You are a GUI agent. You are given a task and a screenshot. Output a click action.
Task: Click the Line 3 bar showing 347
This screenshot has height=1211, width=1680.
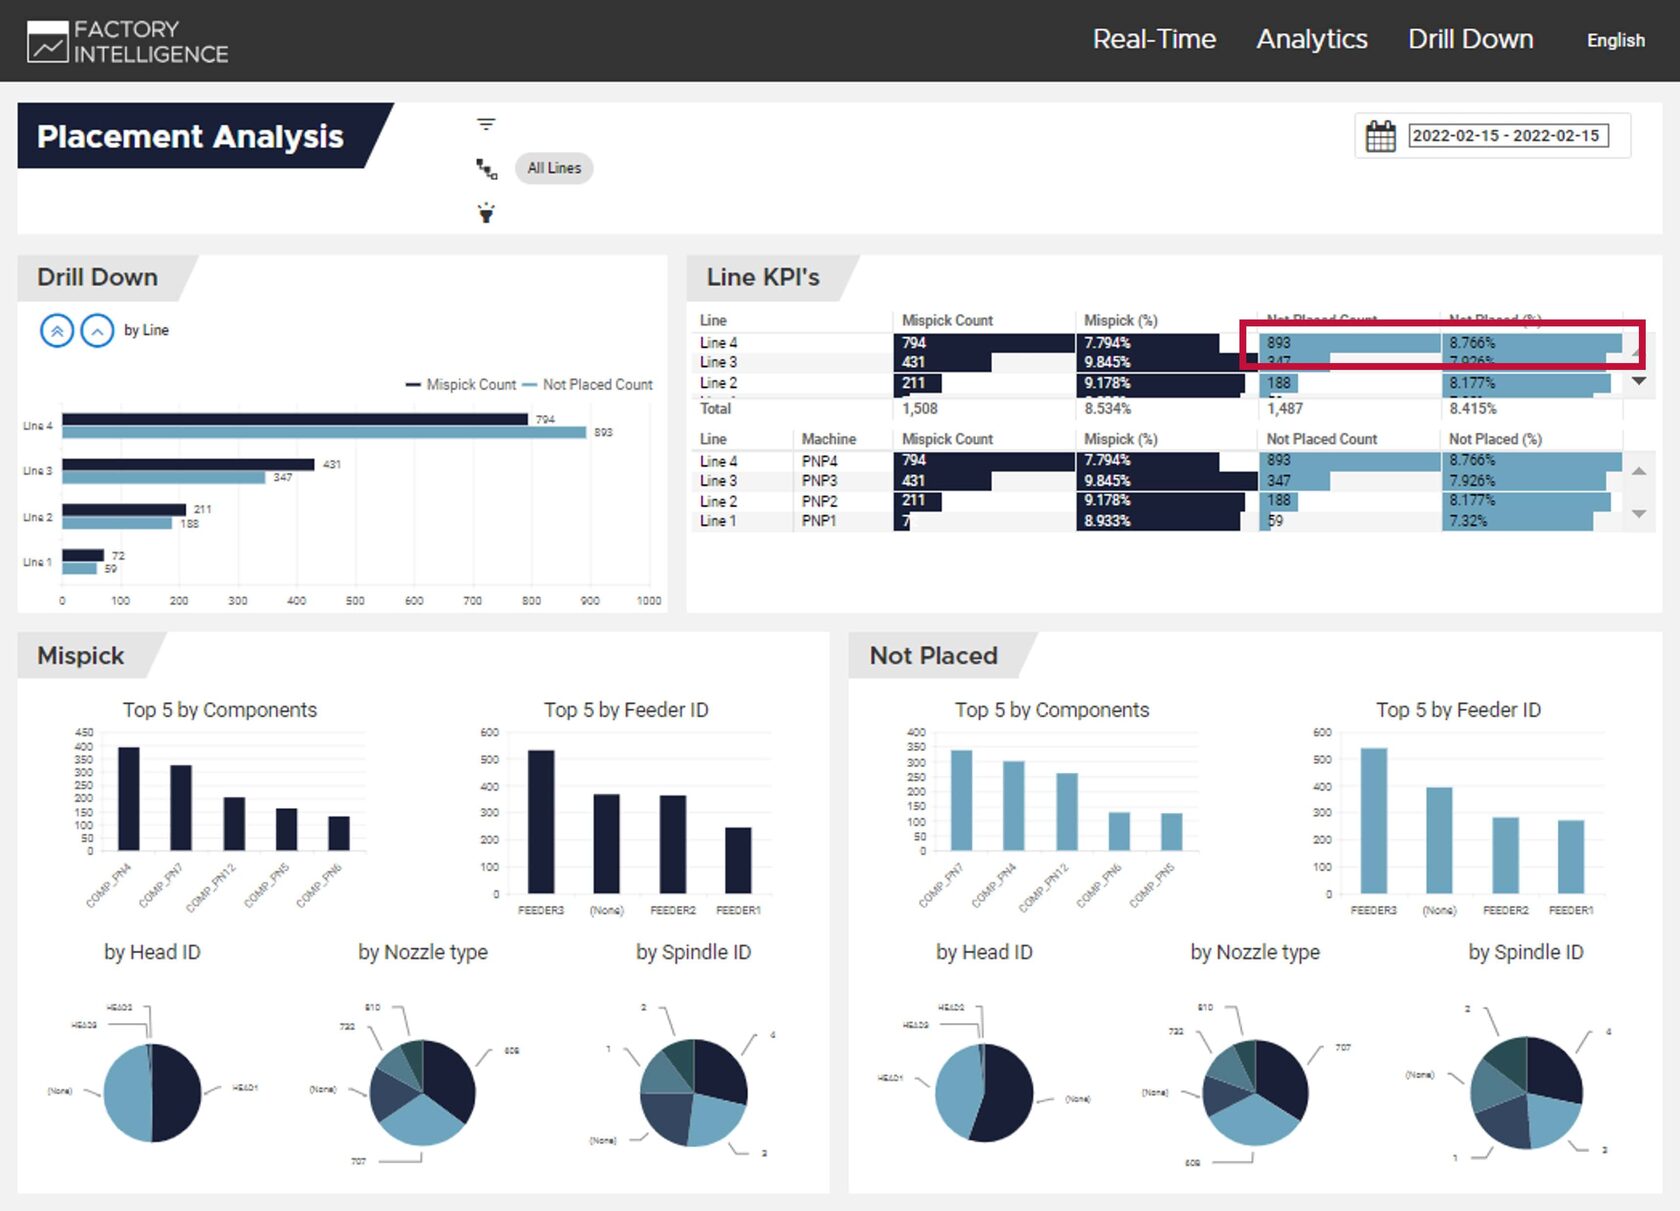tap(164, 478)
